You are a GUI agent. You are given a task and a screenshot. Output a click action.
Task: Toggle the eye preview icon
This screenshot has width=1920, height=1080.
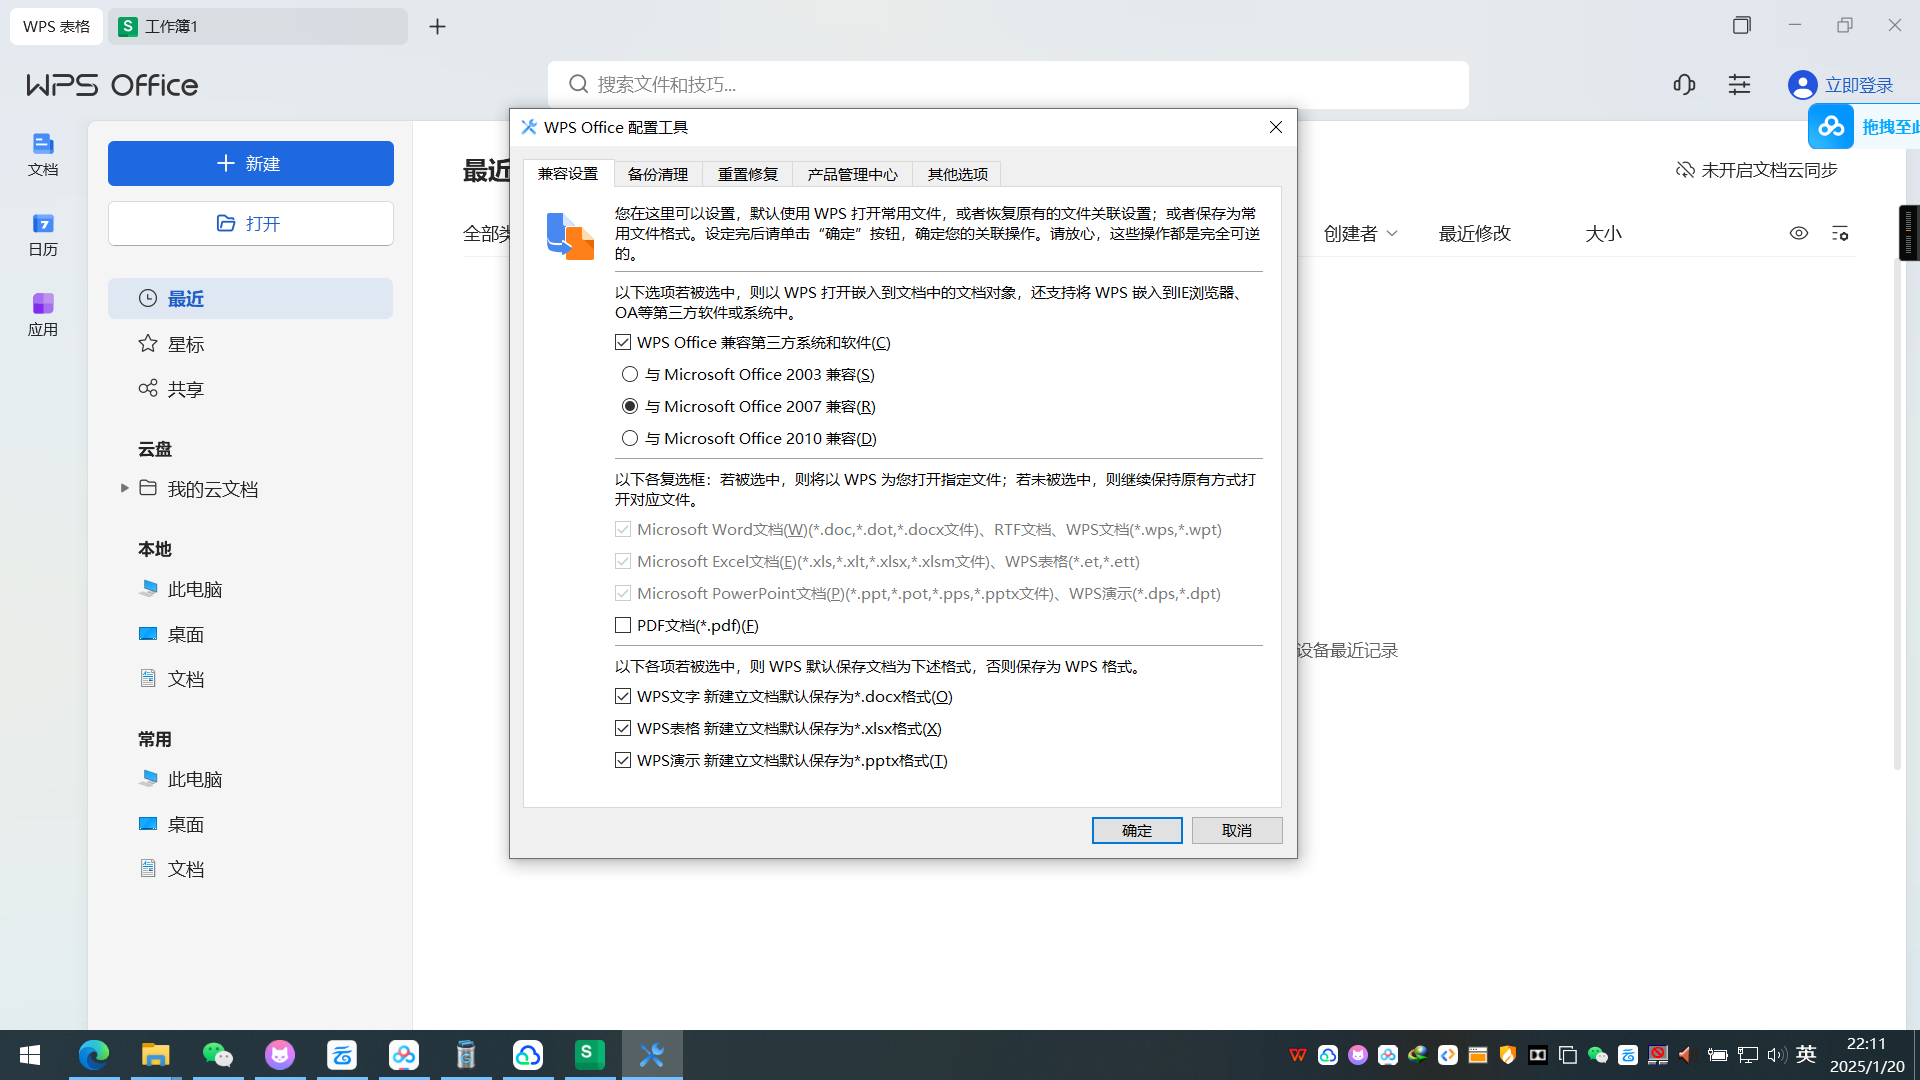1799,233
